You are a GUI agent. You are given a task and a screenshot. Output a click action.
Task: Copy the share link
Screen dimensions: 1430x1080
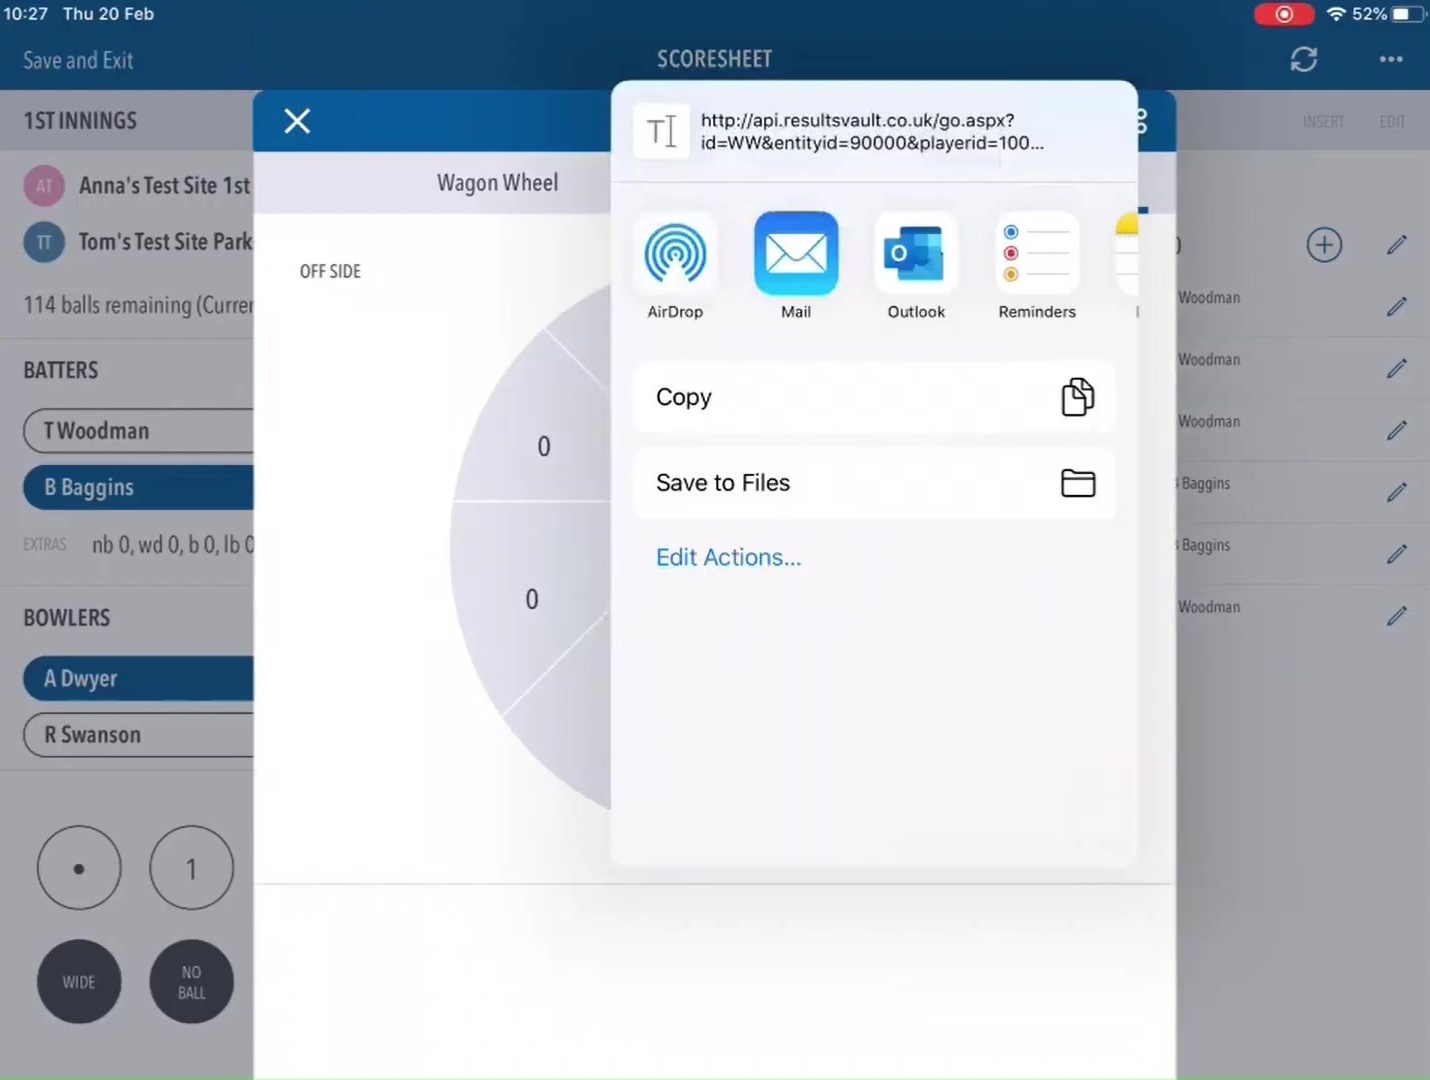[874, 397]
